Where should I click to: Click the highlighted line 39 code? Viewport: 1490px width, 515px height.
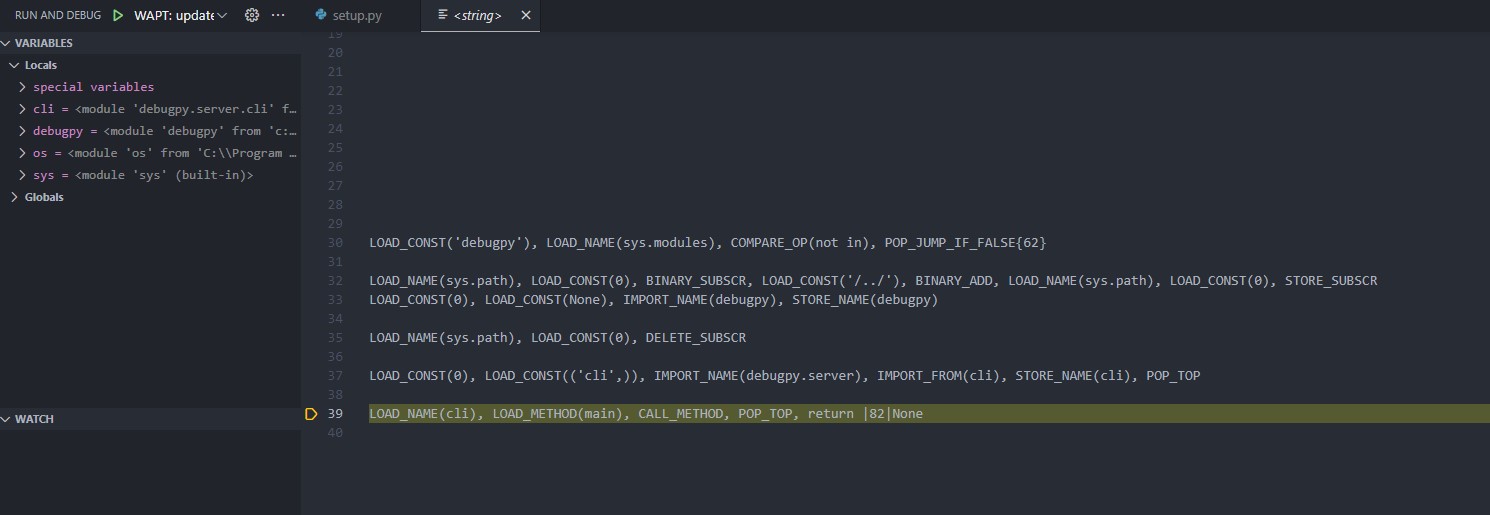pyautogui.click(x=645, y=414)
